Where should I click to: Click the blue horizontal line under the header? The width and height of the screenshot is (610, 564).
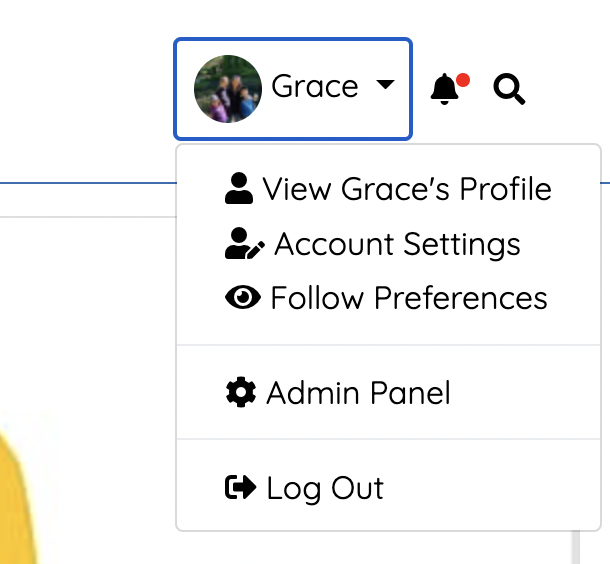pos(88,183)
